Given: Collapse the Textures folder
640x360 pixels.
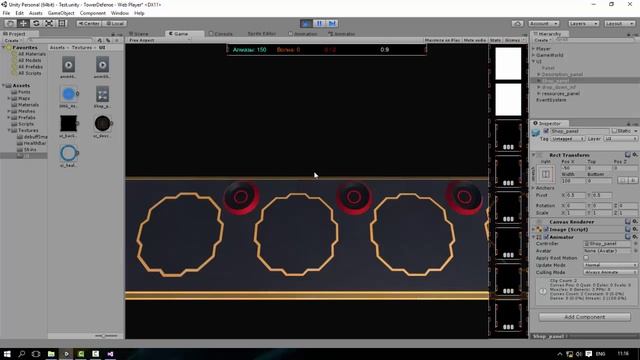Looking at the screenshot, I should [9, 130].
